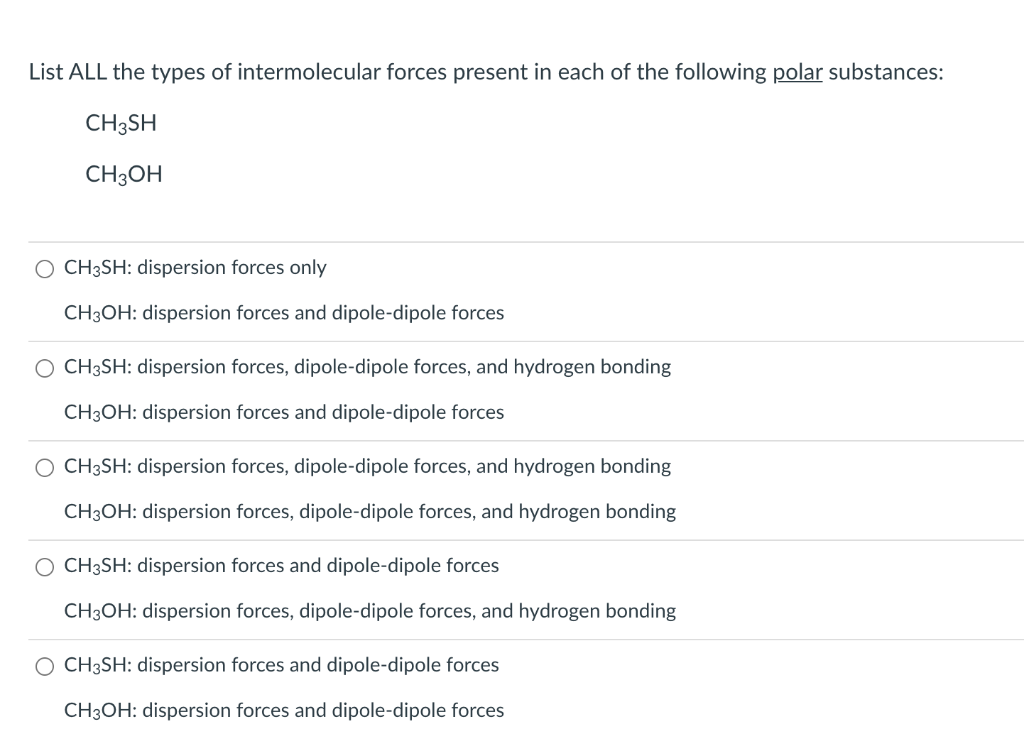Click CH3OH line of first answer option

coord(284,313)
